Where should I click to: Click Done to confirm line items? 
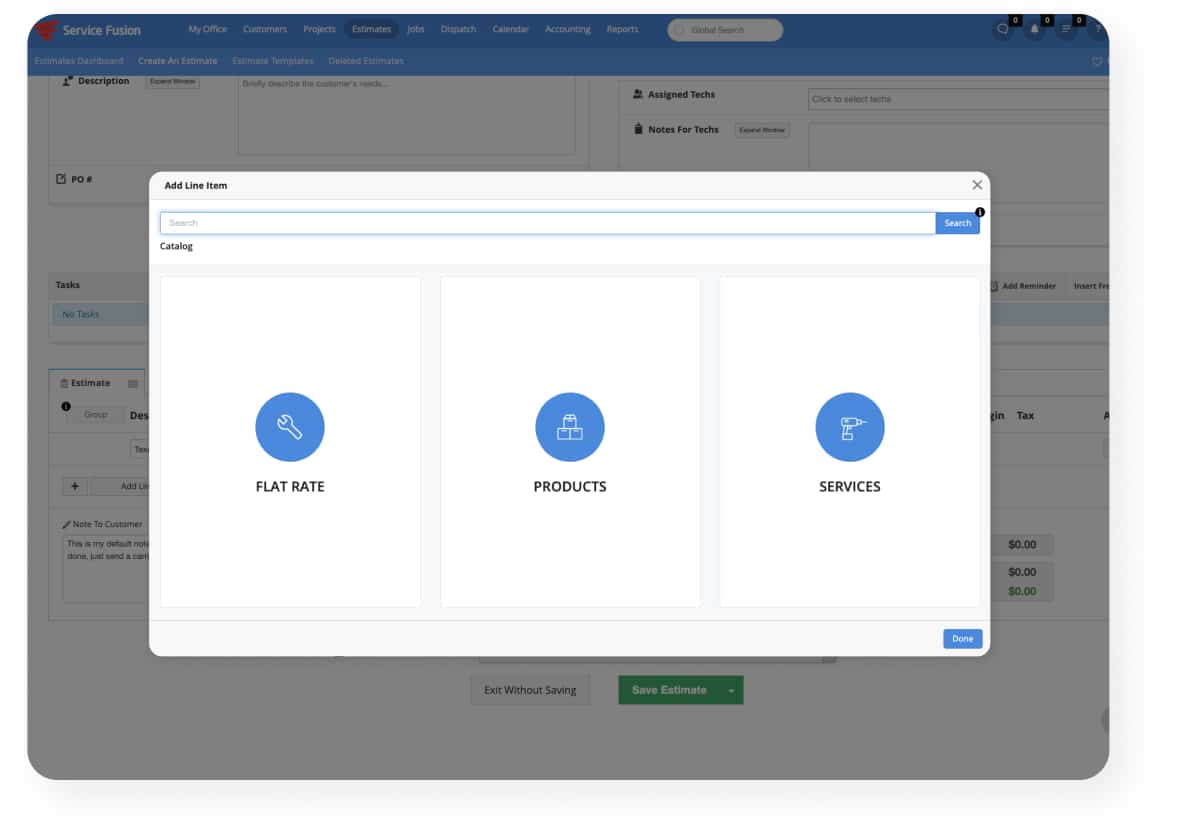click(x=961, y=638)
